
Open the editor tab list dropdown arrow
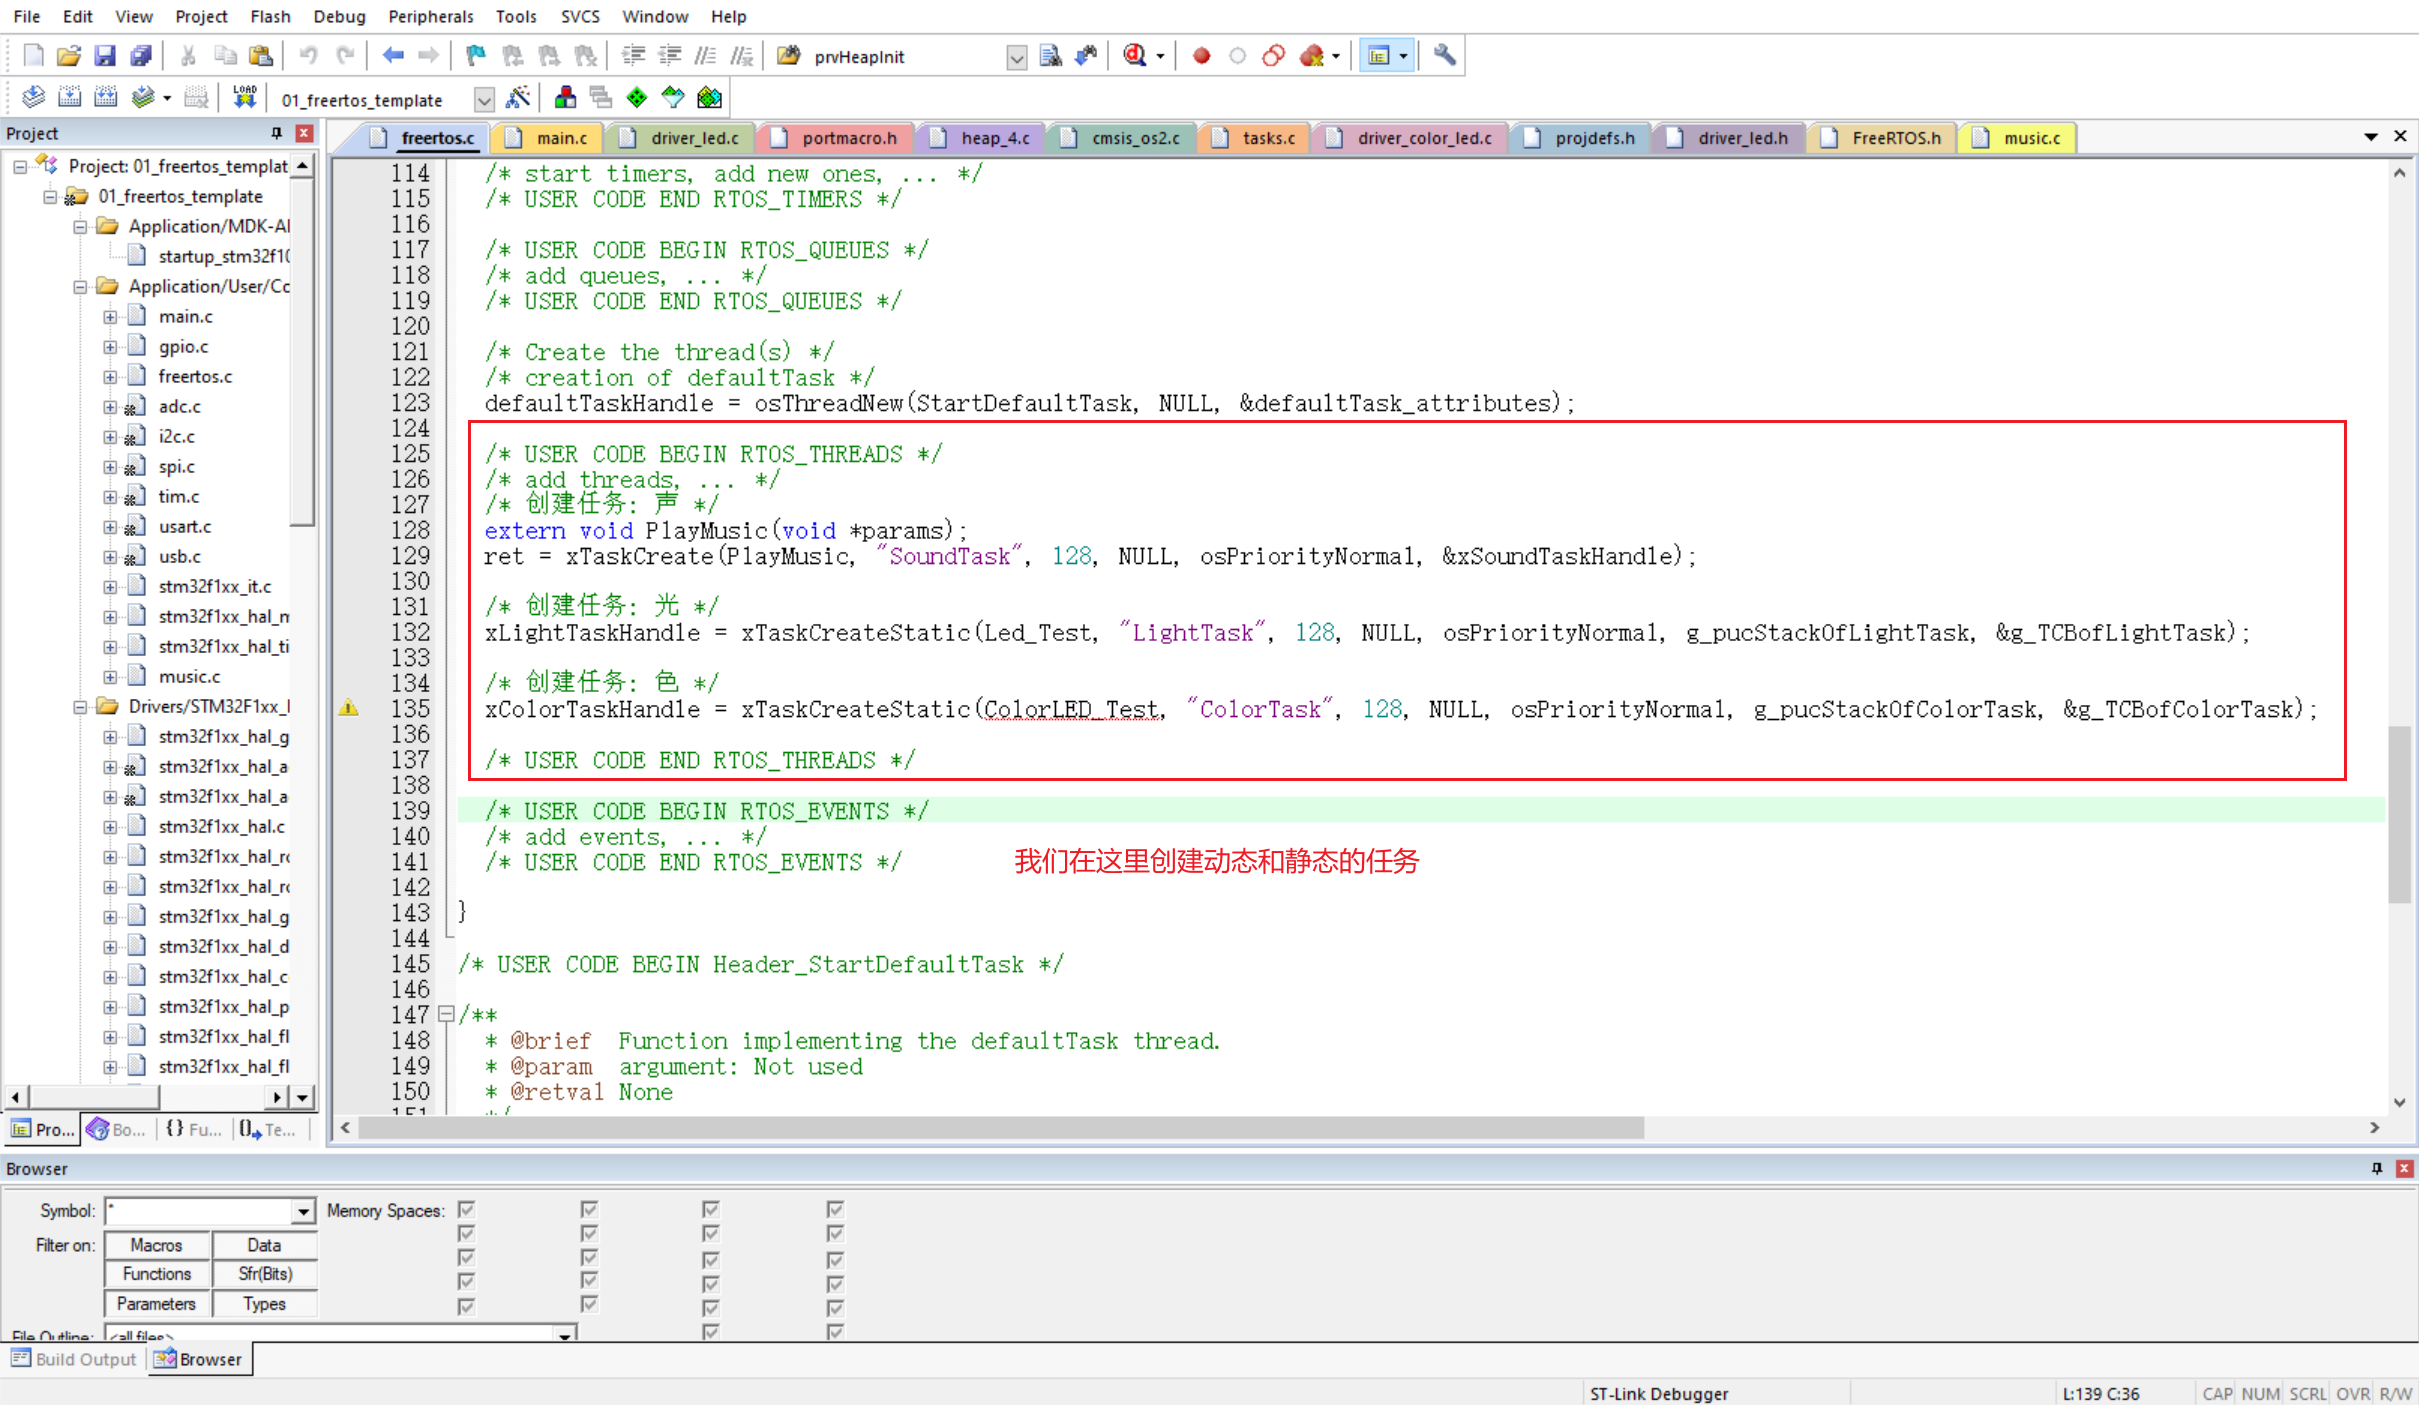[x=2370, y=136]
